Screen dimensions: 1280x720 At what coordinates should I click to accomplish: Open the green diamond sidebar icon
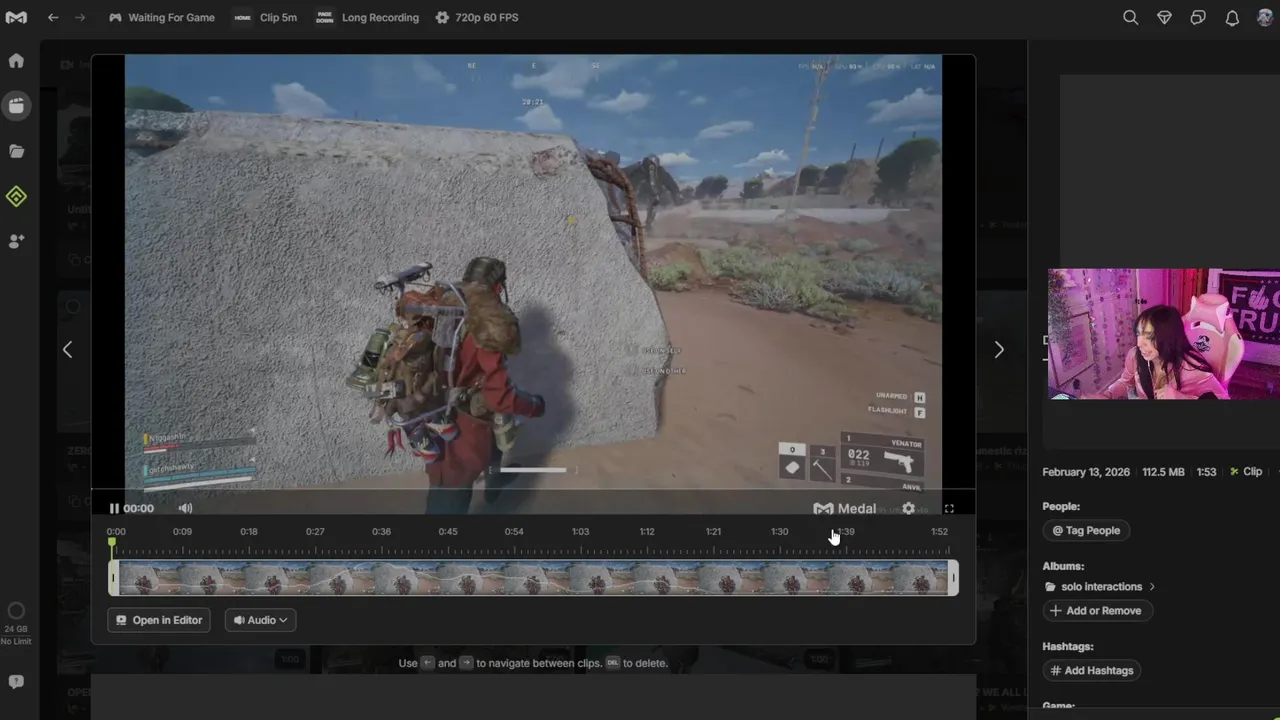click(x=16, y=197)
